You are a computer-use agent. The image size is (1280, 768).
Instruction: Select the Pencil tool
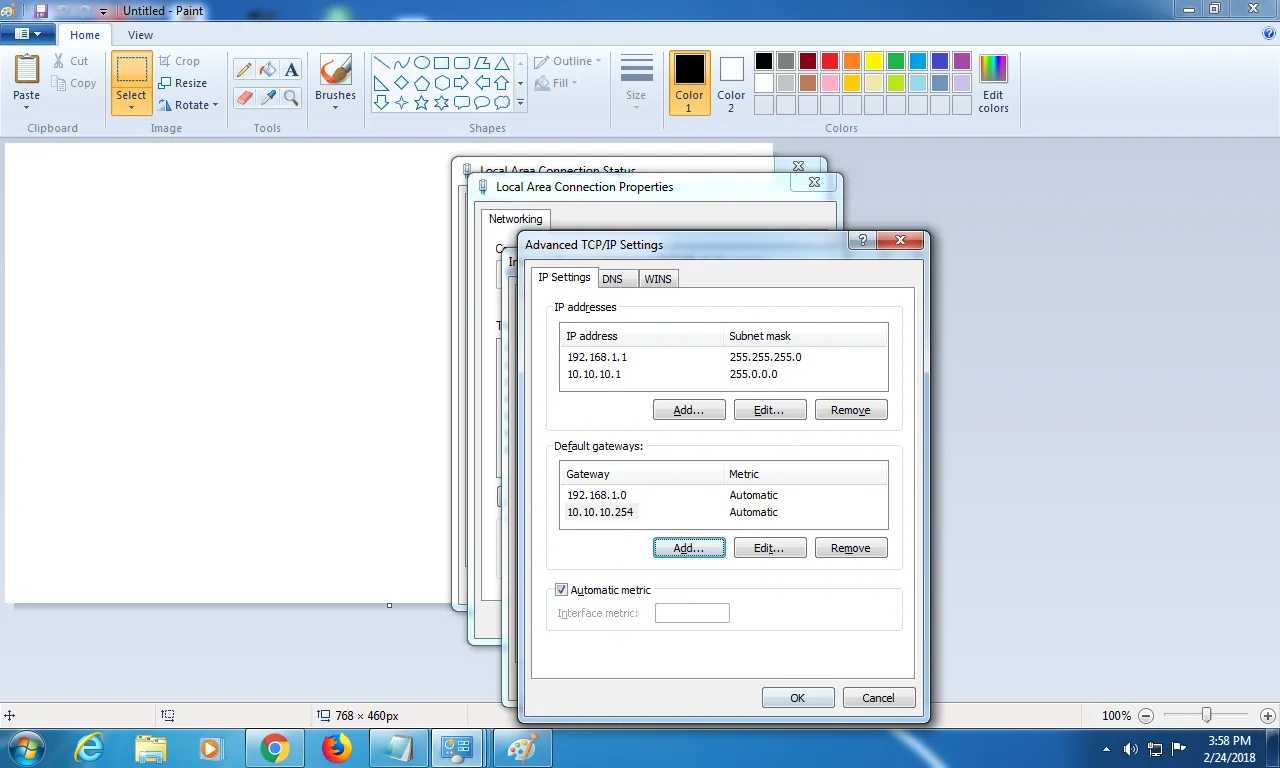(243, 70)
